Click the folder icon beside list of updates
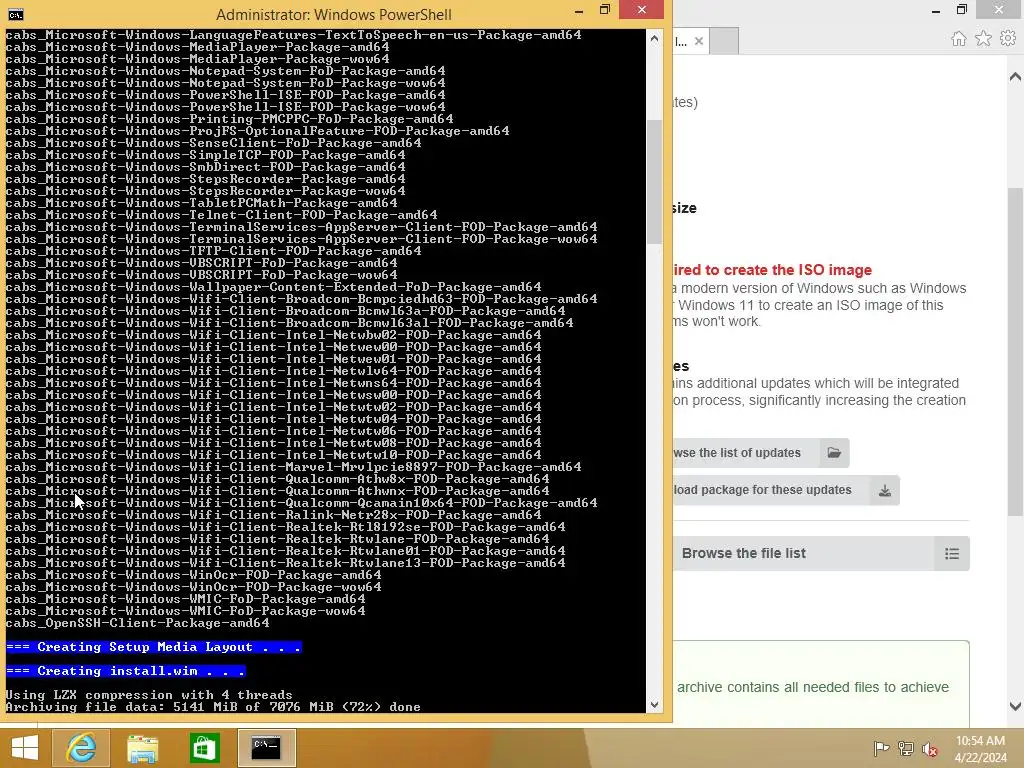Screen dimensions: 1024x768 (x=834, y=453)
